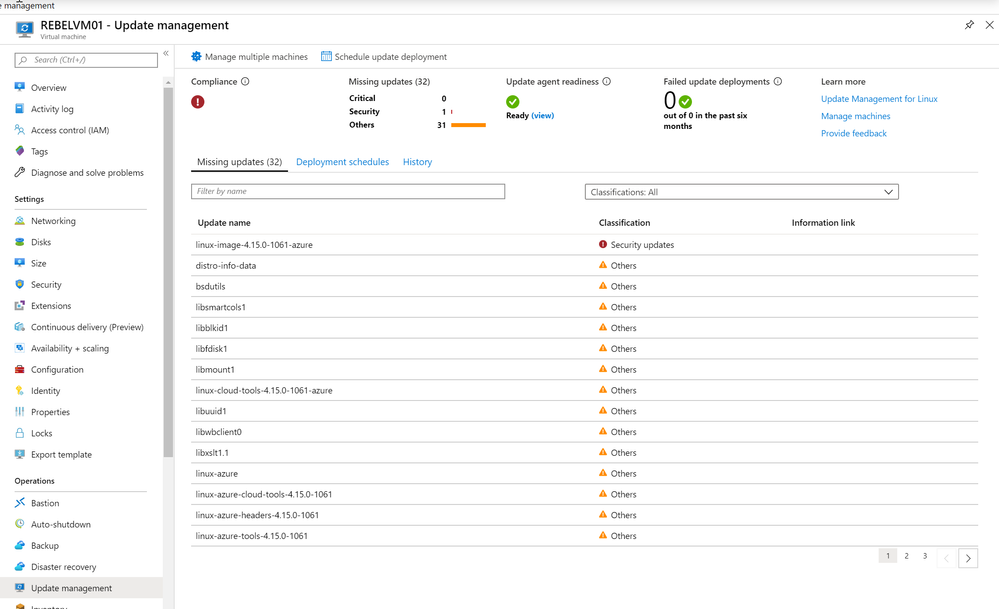Expand the Classifications: All dropdown
The height and width of the screenshot is (609, 999).
742,192
